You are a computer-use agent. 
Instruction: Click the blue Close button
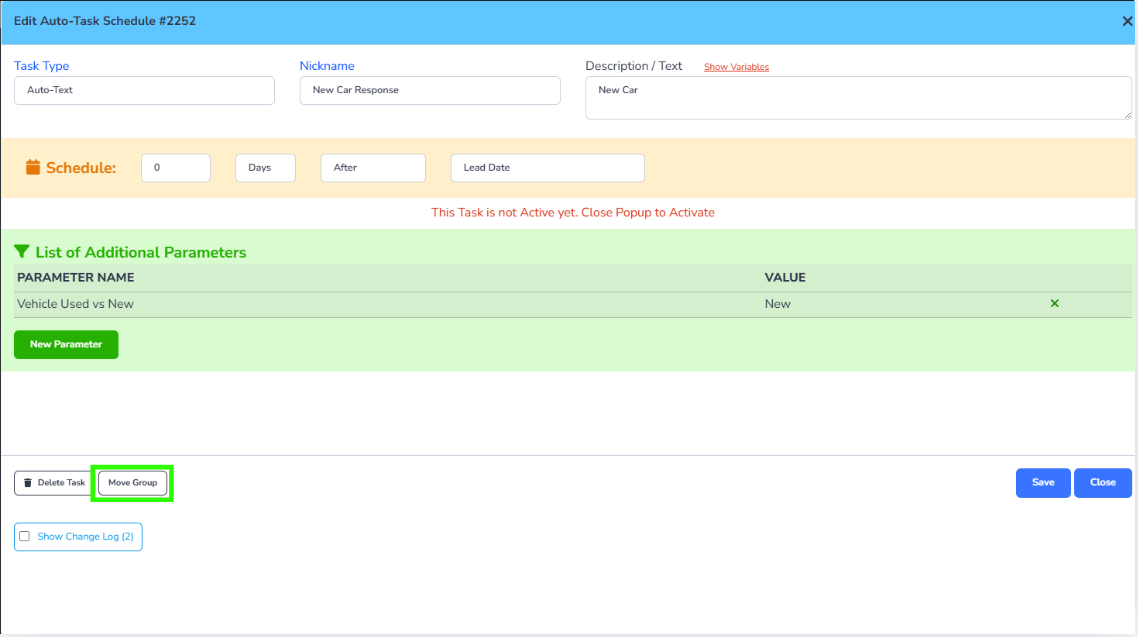pos(1102,482)
